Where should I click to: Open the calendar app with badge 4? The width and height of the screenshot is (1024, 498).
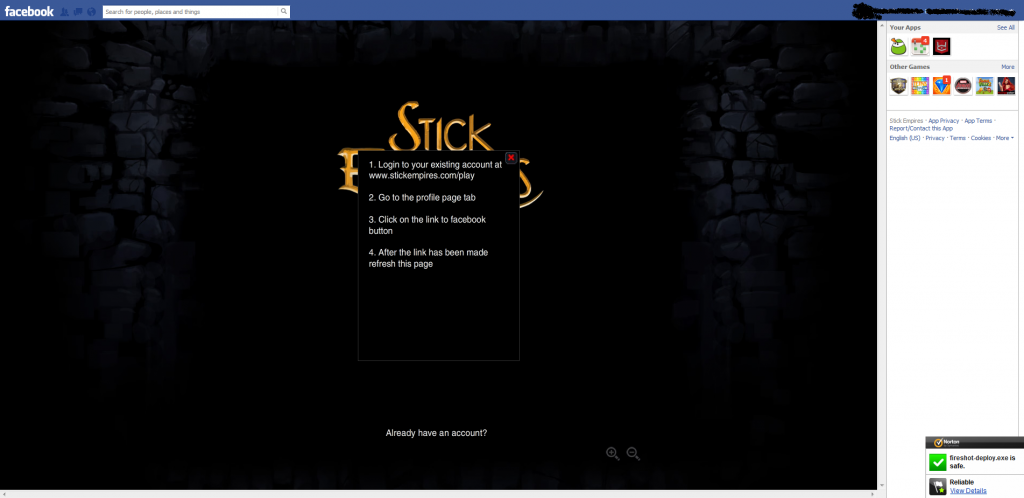(920, 46)
